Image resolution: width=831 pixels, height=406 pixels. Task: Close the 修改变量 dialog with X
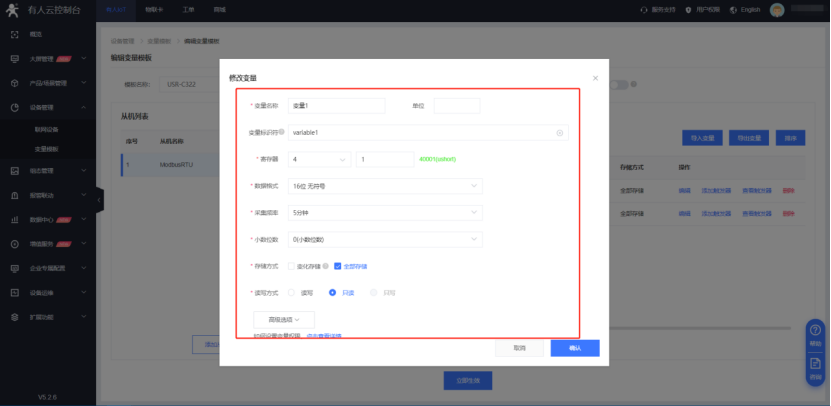[595, 78]
